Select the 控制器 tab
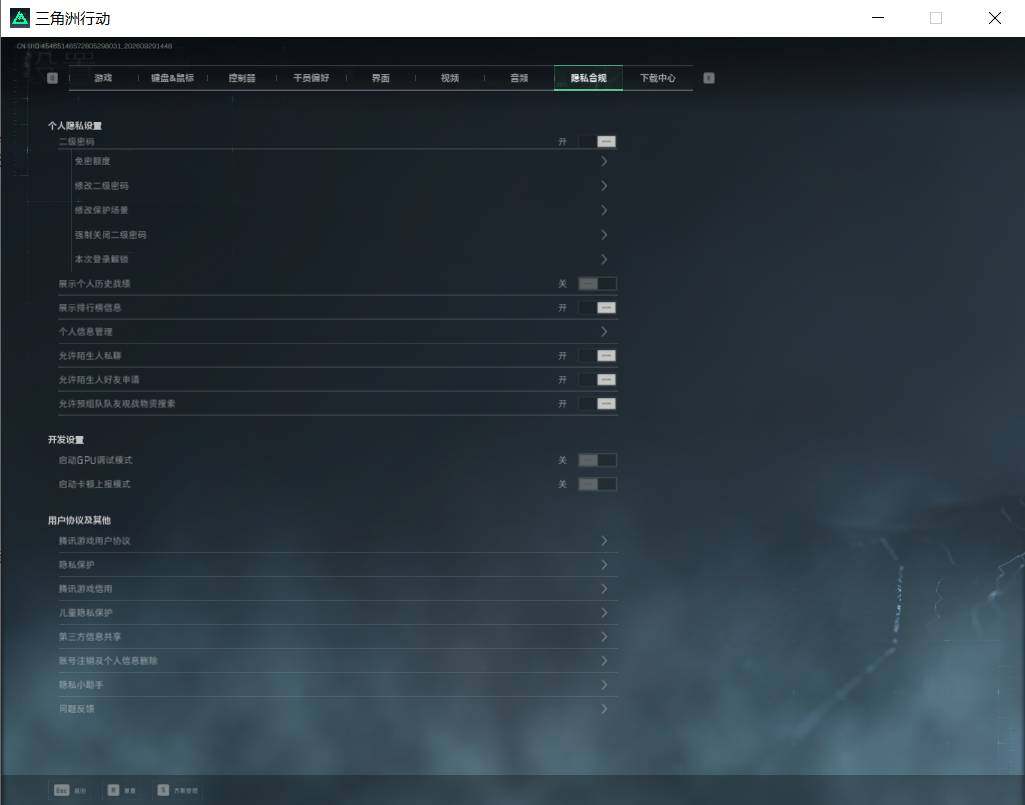Screen dimensions: 1025x805 pyautogui.click(x=242, y=78)
